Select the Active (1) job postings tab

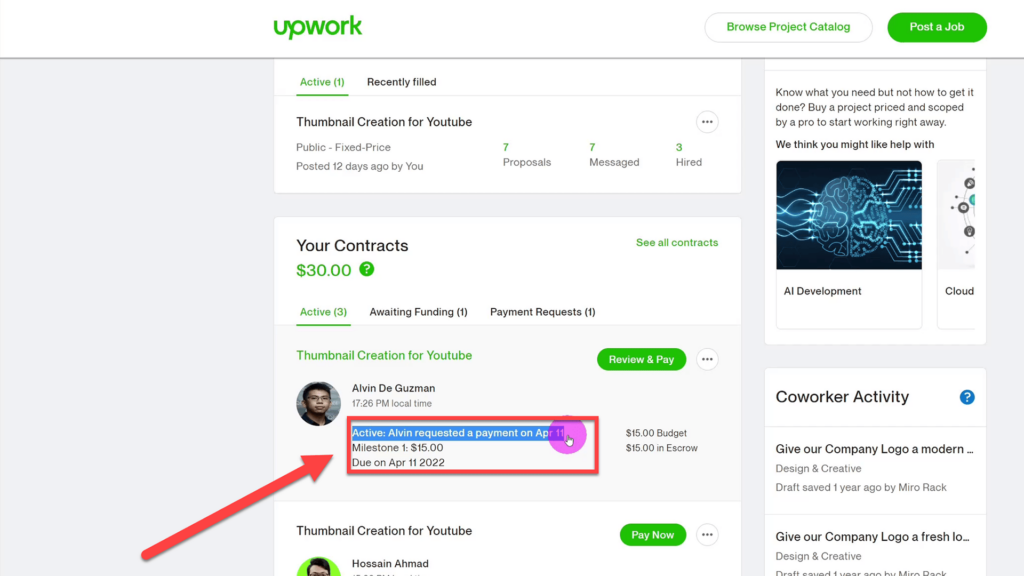click(322, 82)
